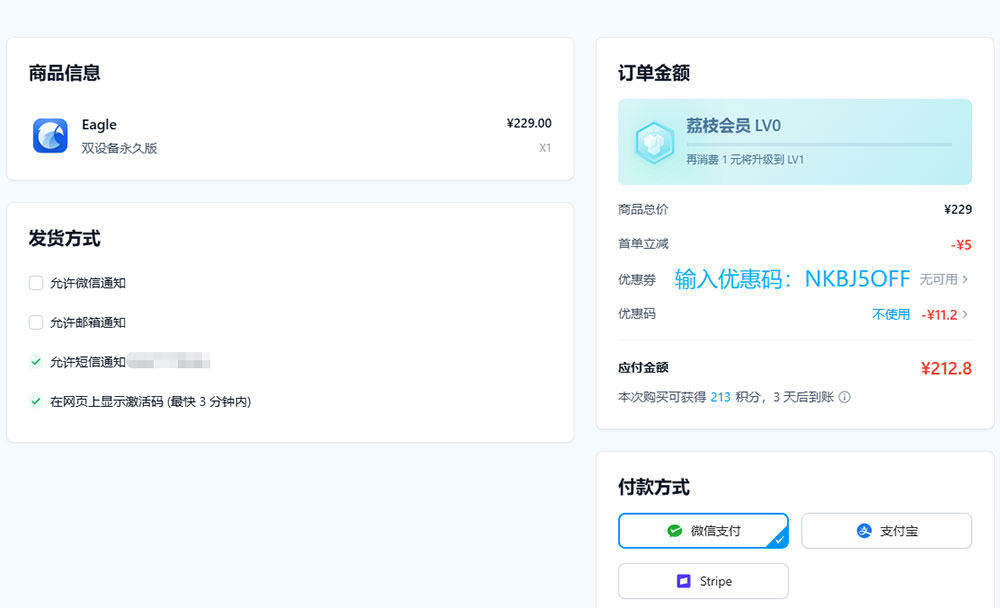Click the Alipay logo in 支付宝
The image size is (1000, 608).
[x=864, y=531]
